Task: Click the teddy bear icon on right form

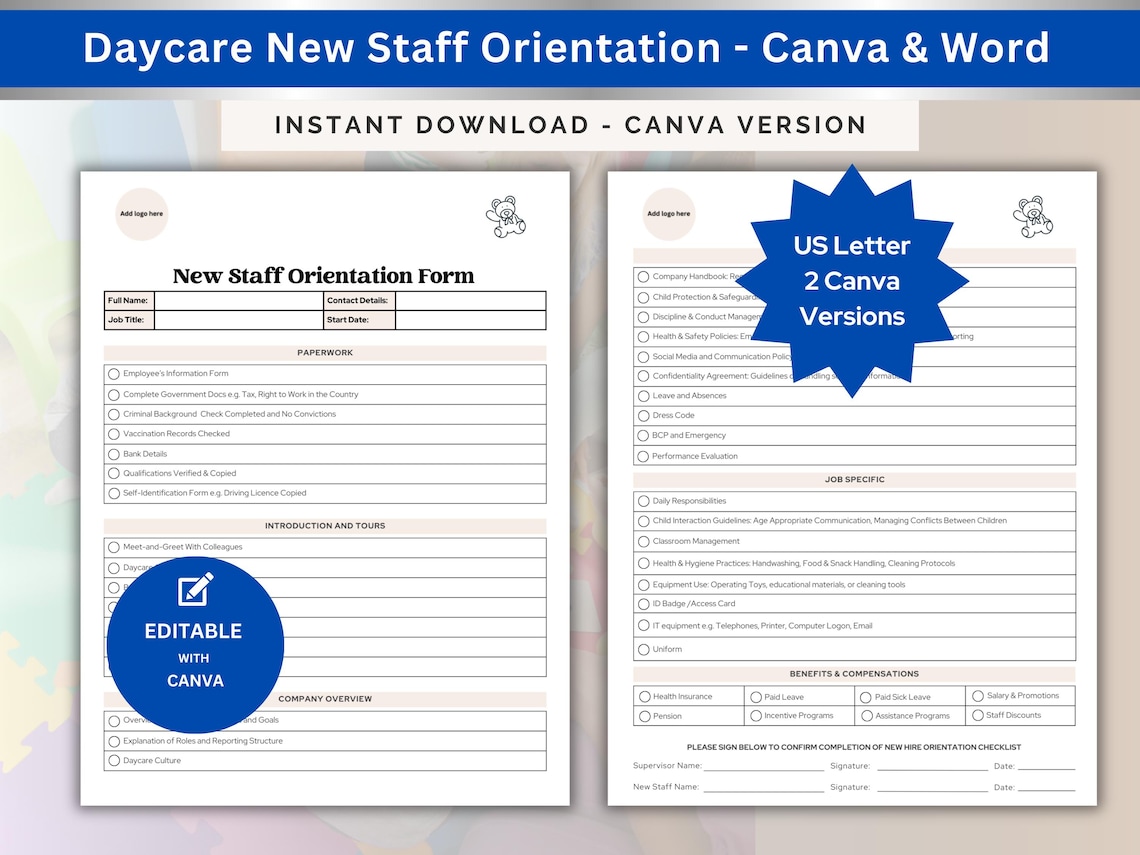Action: click(x=1032, y=215)
